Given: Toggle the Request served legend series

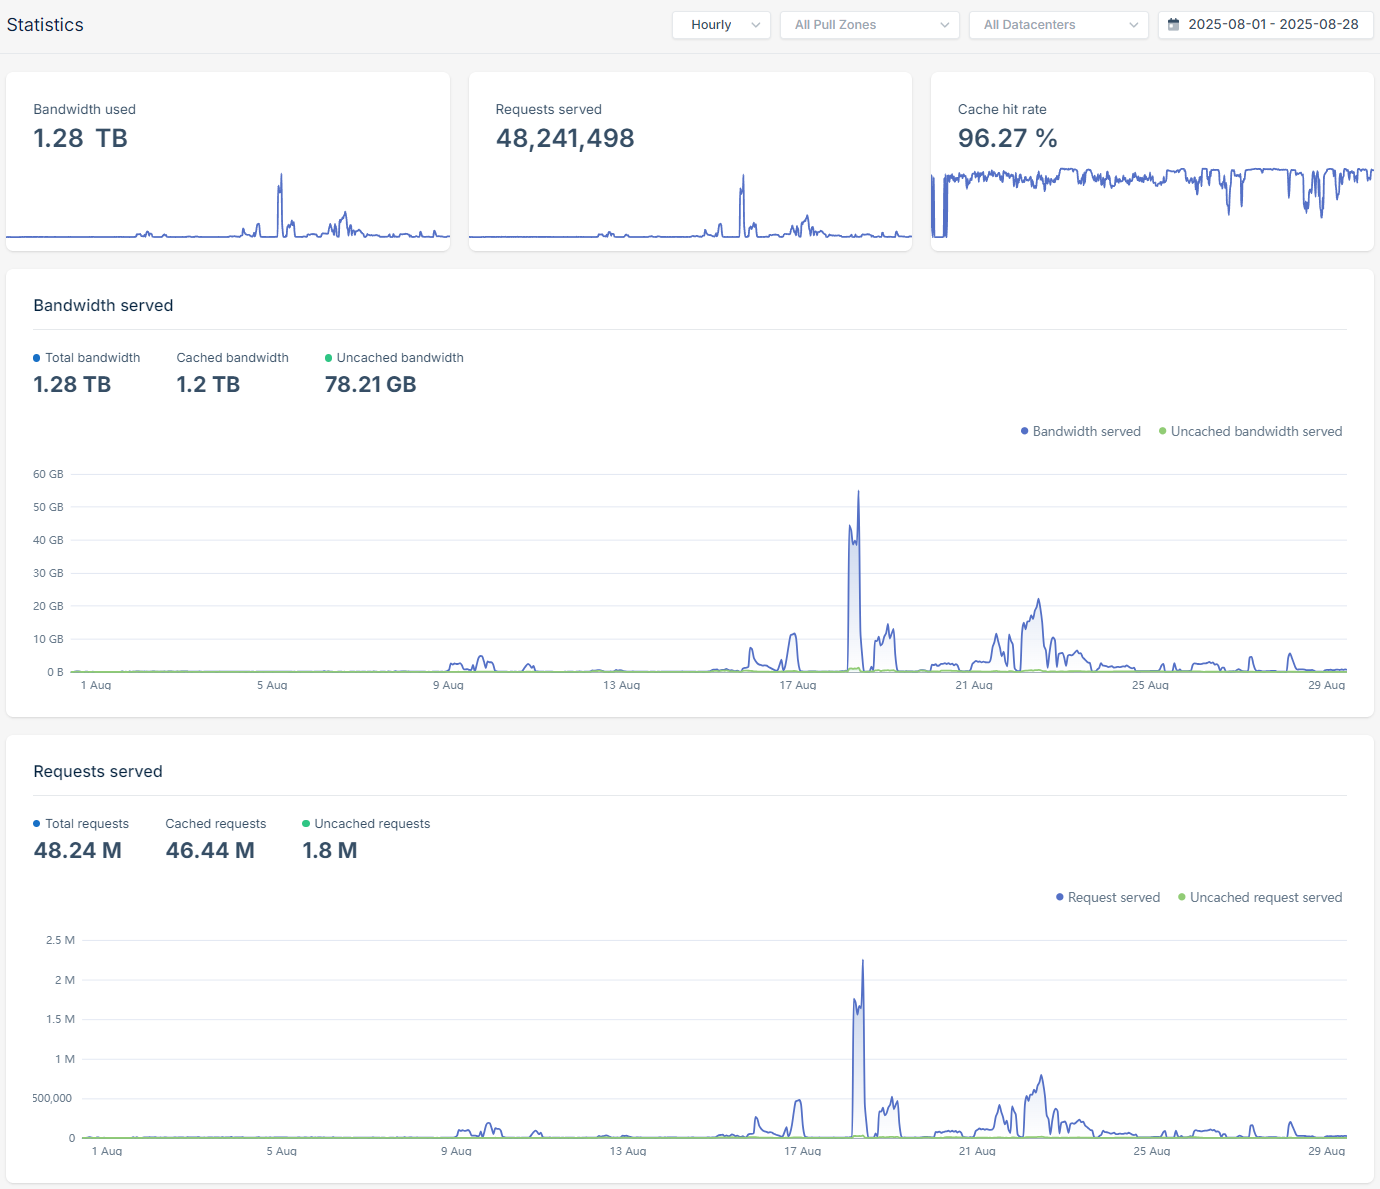Looking at the screenshot, I should 1107,898.
